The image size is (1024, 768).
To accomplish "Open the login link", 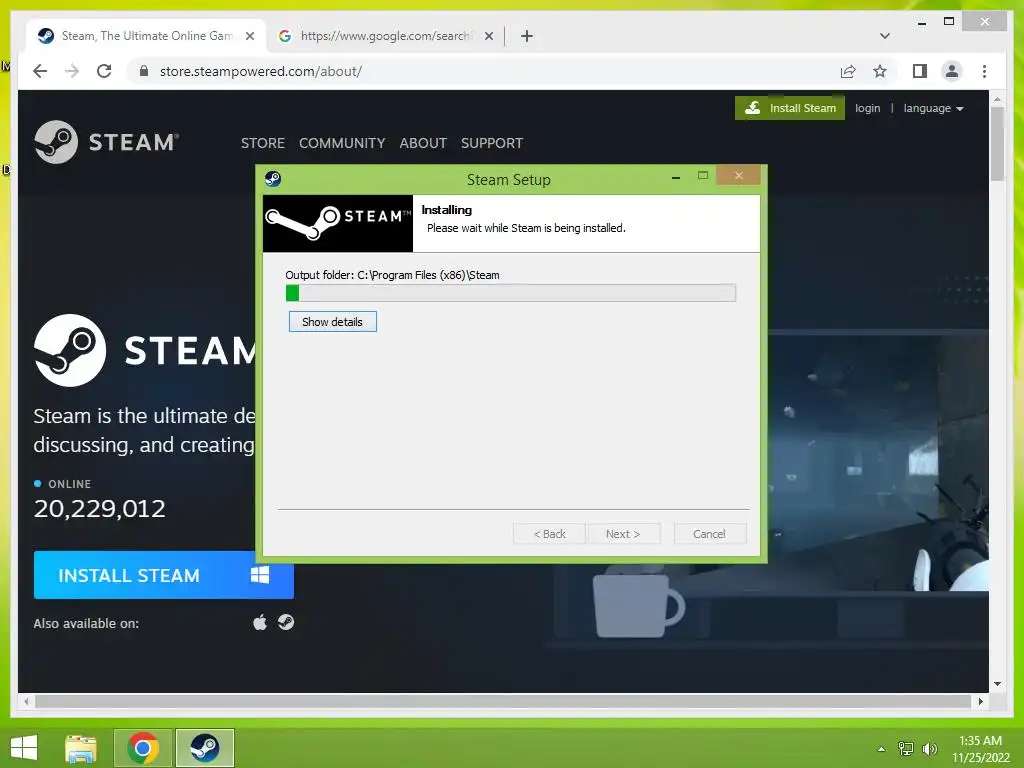I will (867, 108).
